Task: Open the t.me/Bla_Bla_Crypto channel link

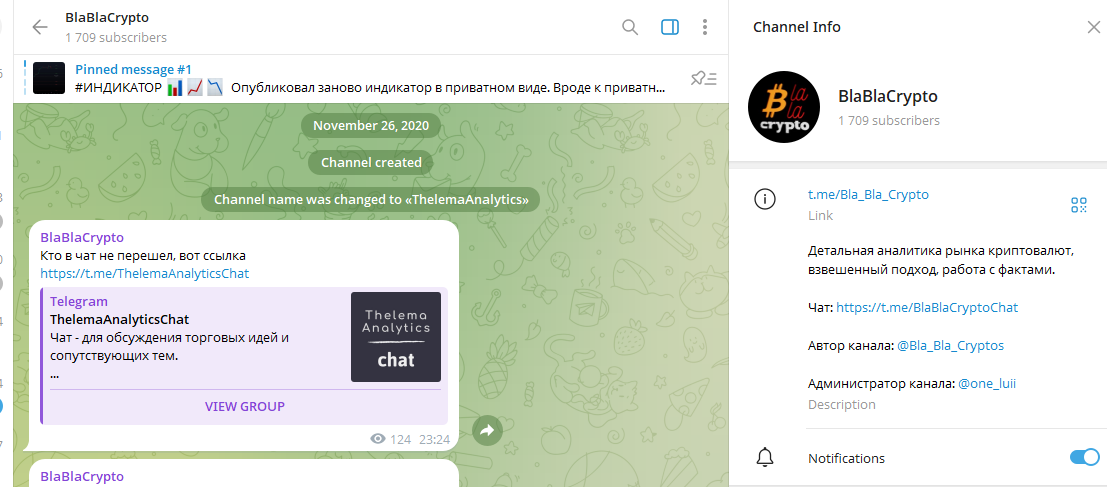Action: (868, 195)
